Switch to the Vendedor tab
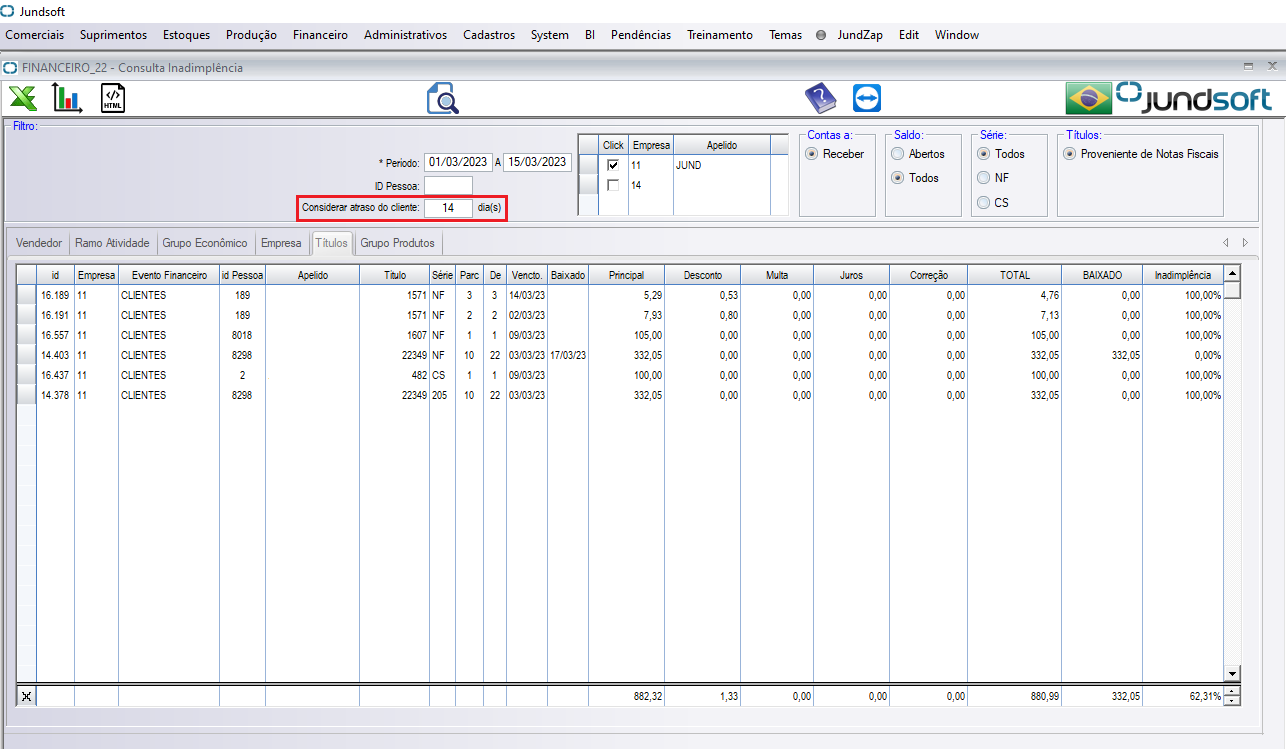This screenshot has width=1286, height=749. coord(39,243)
